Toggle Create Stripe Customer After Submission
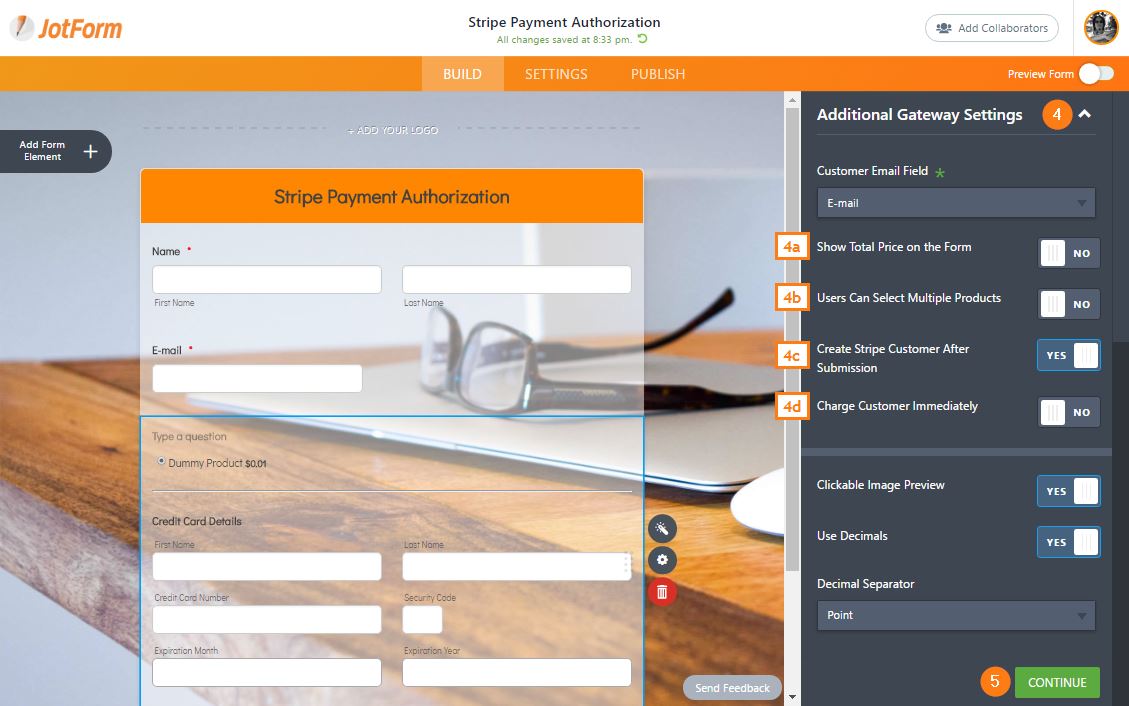The image size is (1129, 706). (1069, 356)
